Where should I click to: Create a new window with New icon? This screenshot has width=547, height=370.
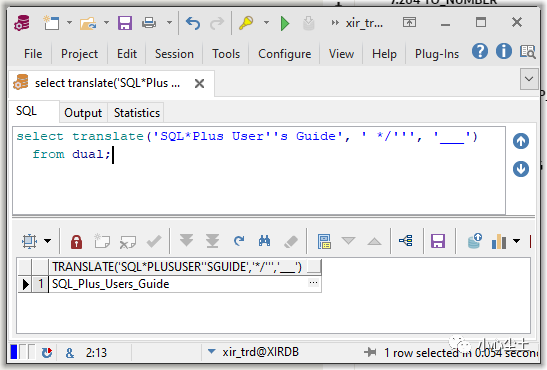tap(51, 23)
